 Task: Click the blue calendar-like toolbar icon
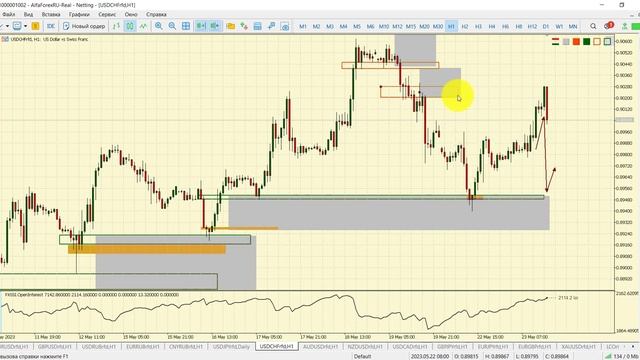(x=258, y=26)
